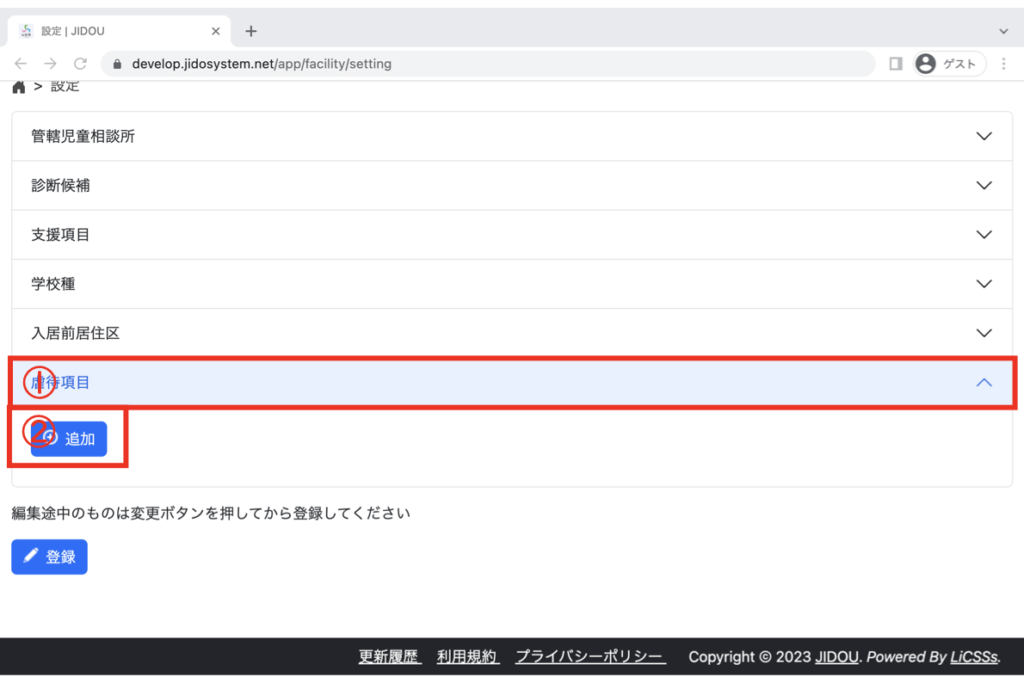1024x683 pixels.
Task: Expand the 診断候補 accordion chevron
Action: pos(984,185)
